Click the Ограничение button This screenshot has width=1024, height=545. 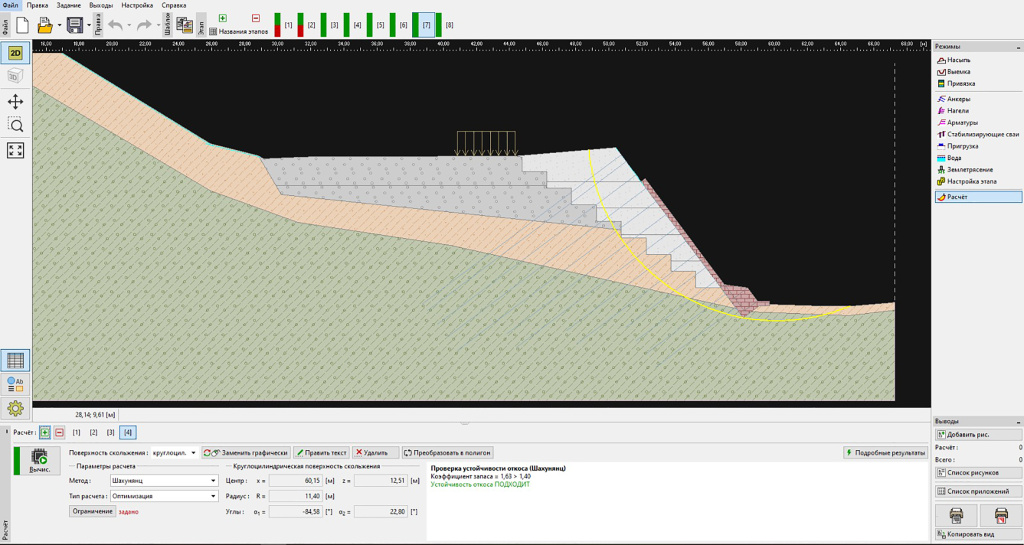tap(92, 512)
